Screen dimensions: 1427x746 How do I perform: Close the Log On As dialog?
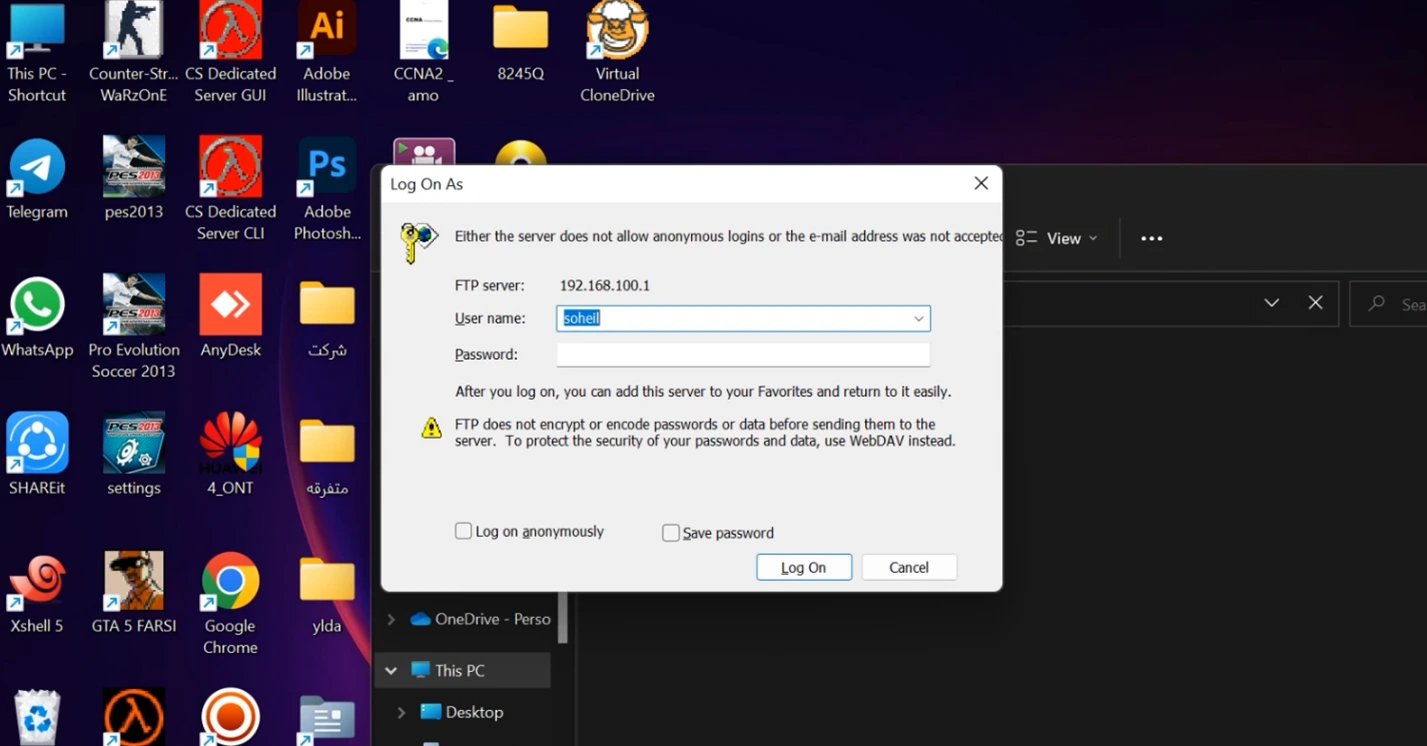pyautogui.click(x=981, y=184)
